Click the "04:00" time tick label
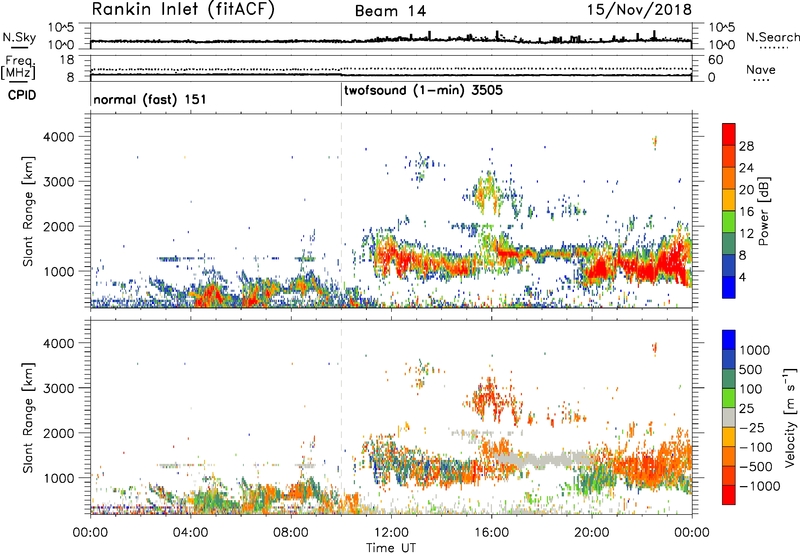 190,533
